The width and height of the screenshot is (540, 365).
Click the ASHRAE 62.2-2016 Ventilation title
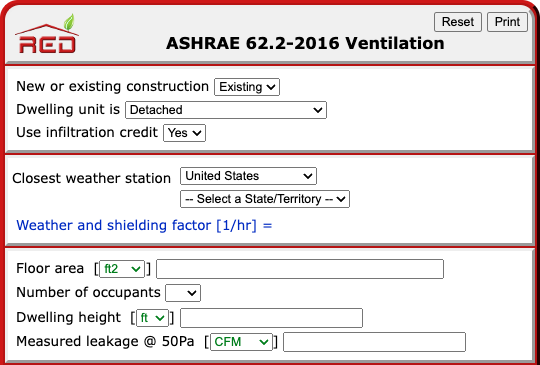(305, 43)
